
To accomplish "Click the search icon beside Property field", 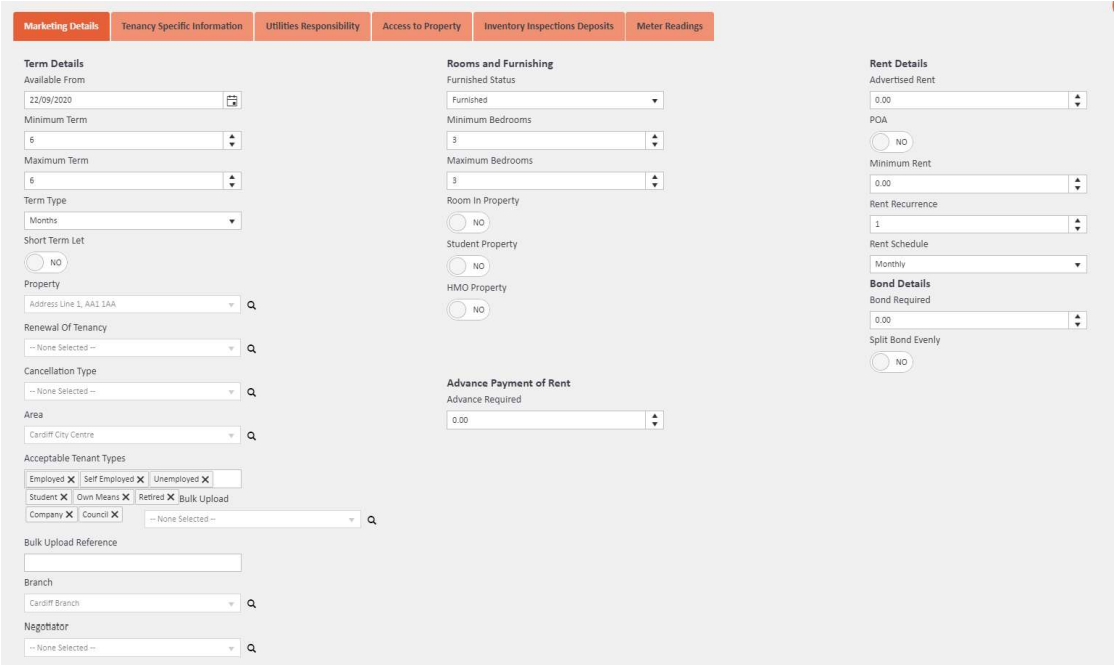I will (x=252, y=305).
